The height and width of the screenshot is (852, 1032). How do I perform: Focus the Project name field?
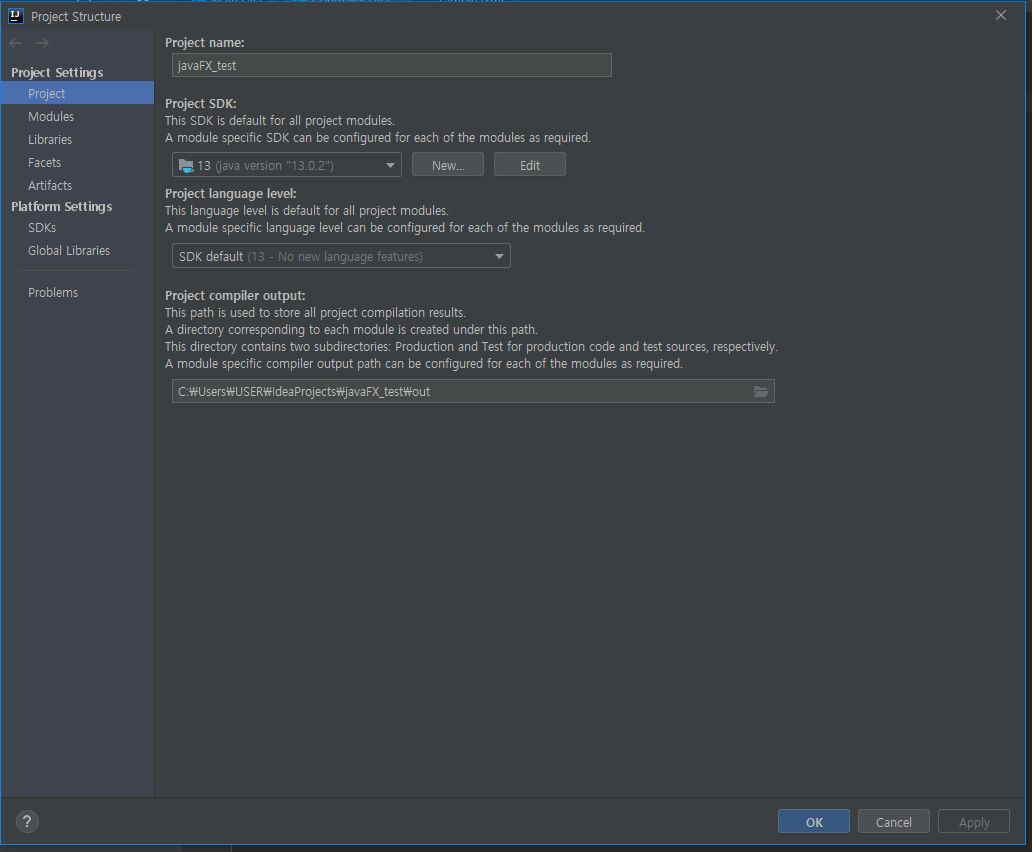click(x=392, y=65)
